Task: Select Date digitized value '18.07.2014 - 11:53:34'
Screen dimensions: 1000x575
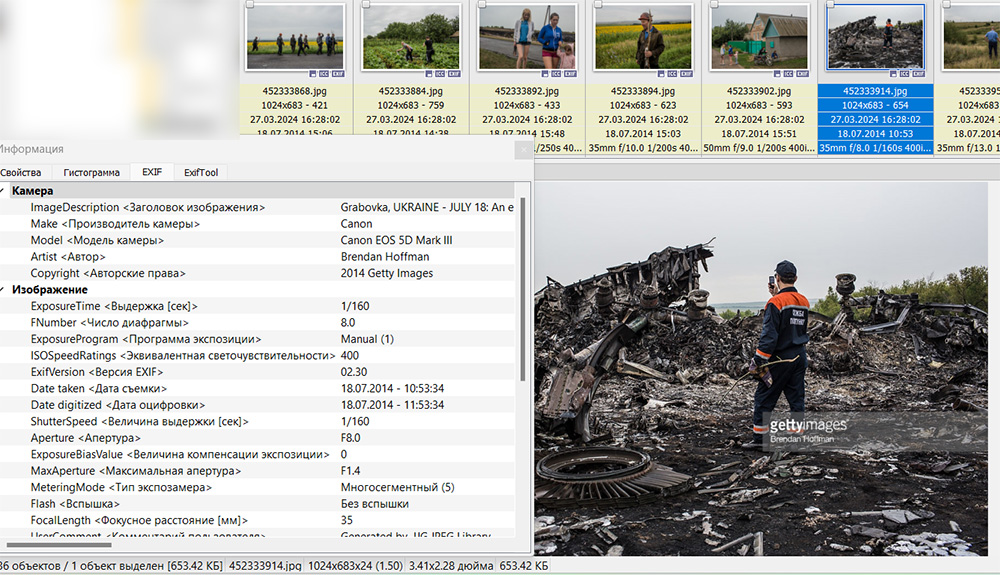Action: point(392,405)
